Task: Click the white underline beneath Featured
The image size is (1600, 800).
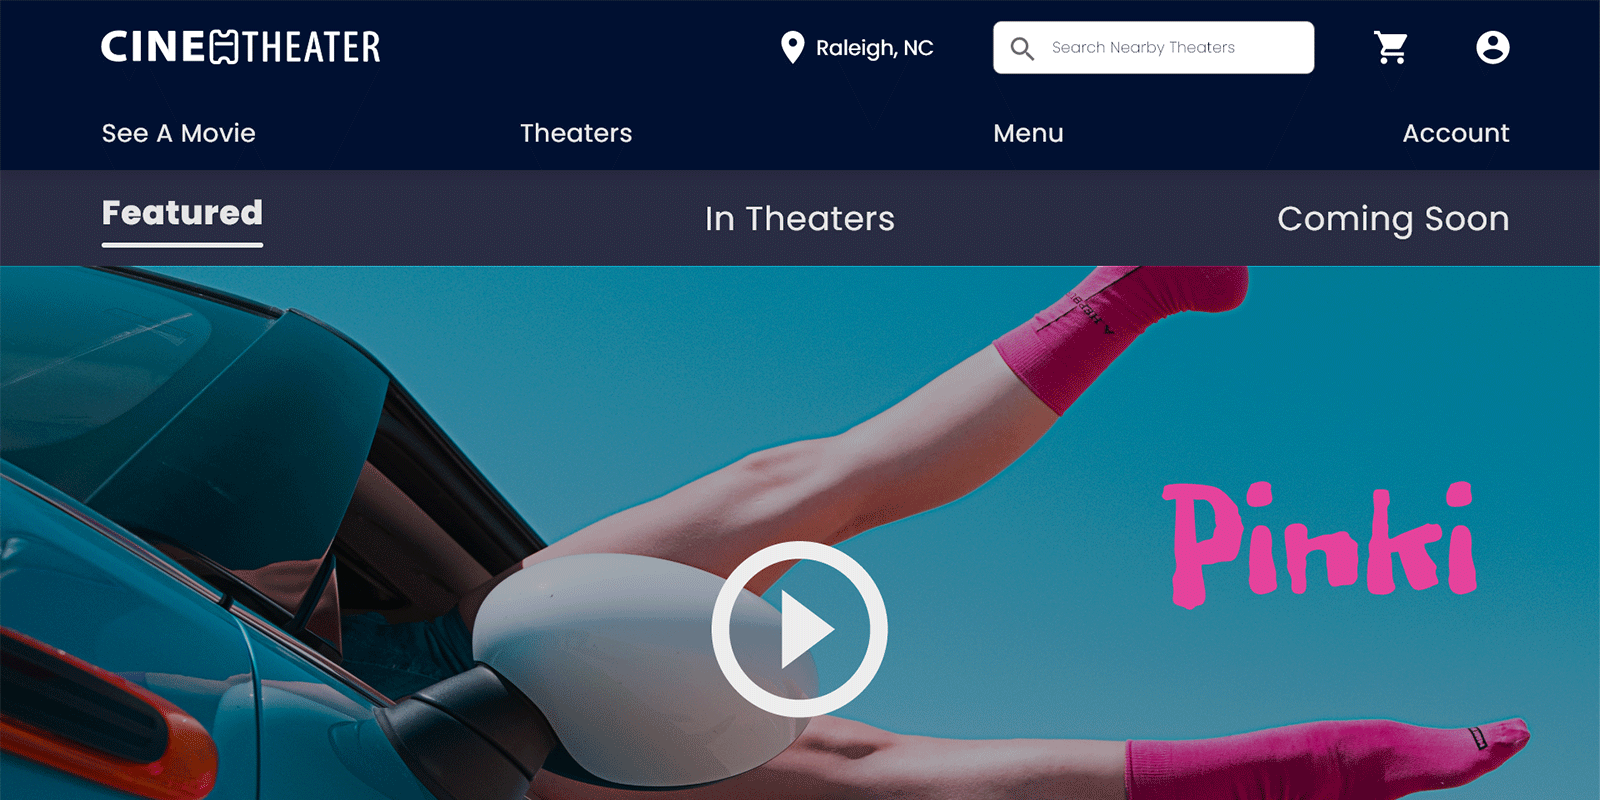Action: point(182,244)
